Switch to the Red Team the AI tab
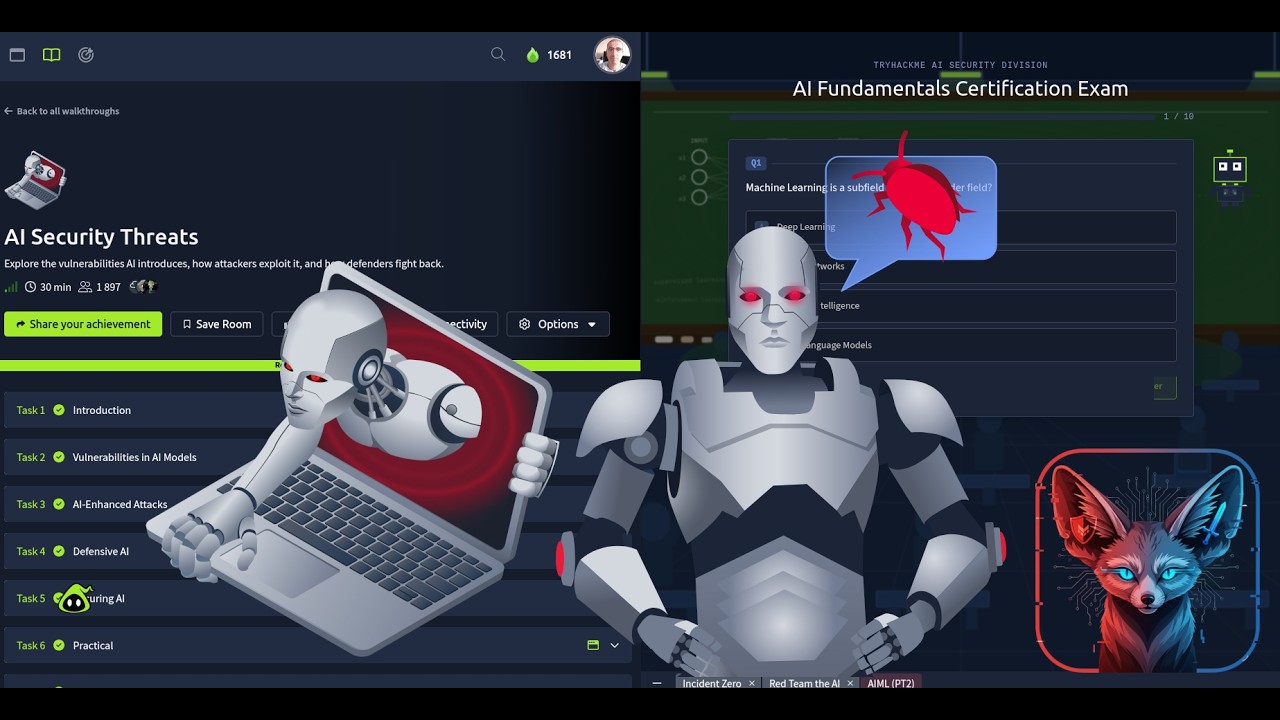Image resolution: width=1280 pixels, height=720 pixels. [x=804, y=684]
